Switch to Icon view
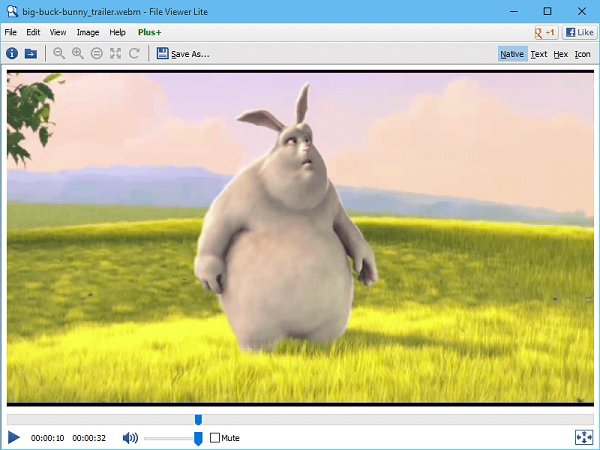Image resolution: width=600 pixels, height=450 pixels. pos(582,54)
